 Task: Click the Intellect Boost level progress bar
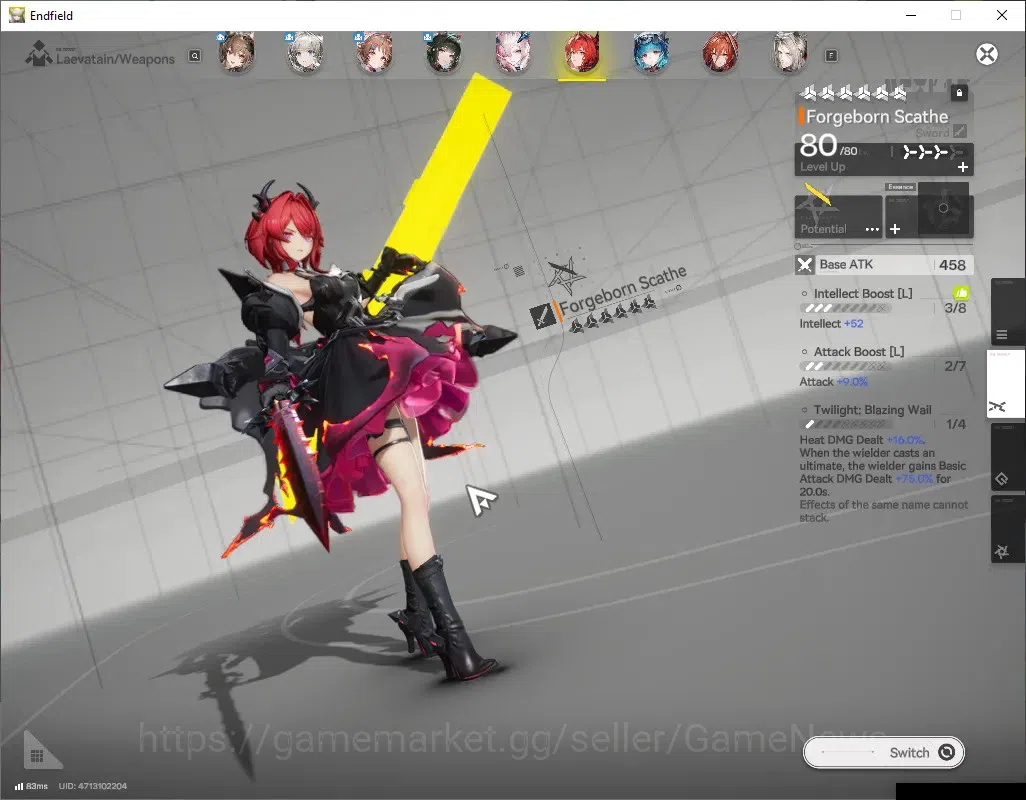(845, 308)
